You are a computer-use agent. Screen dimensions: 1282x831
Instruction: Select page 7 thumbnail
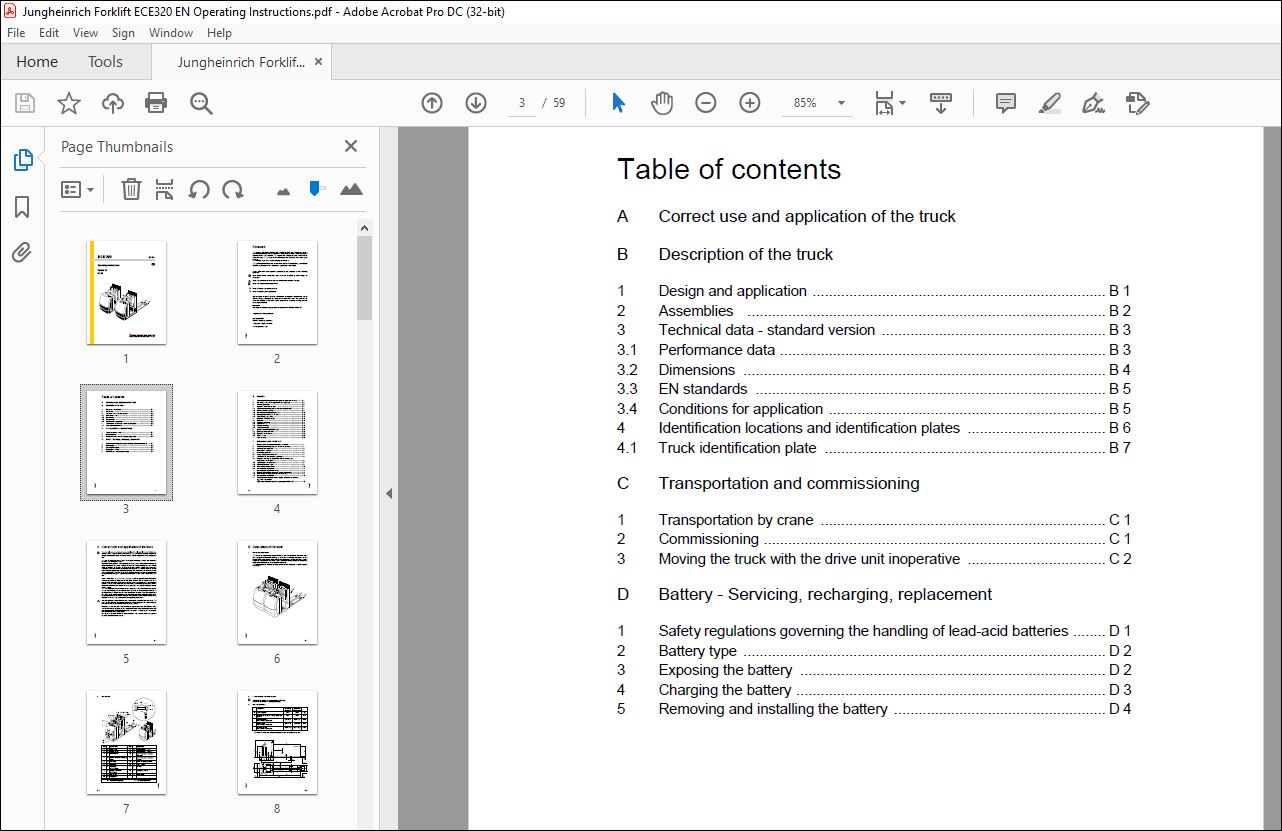coord(126,743)
